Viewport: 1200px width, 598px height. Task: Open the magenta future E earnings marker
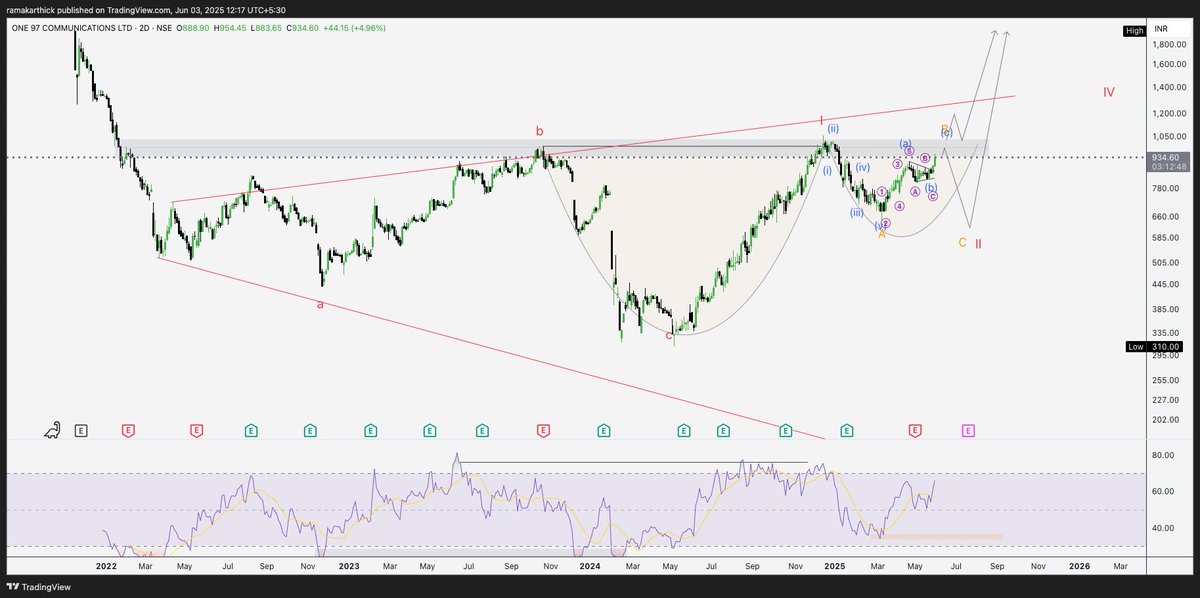pyautogui.click(x=968, y=431)
